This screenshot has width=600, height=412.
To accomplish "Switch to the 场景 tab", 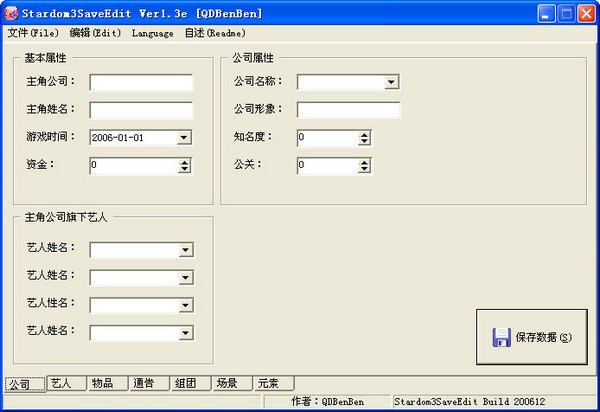I will pyautogui.click(x=232, y=383).
